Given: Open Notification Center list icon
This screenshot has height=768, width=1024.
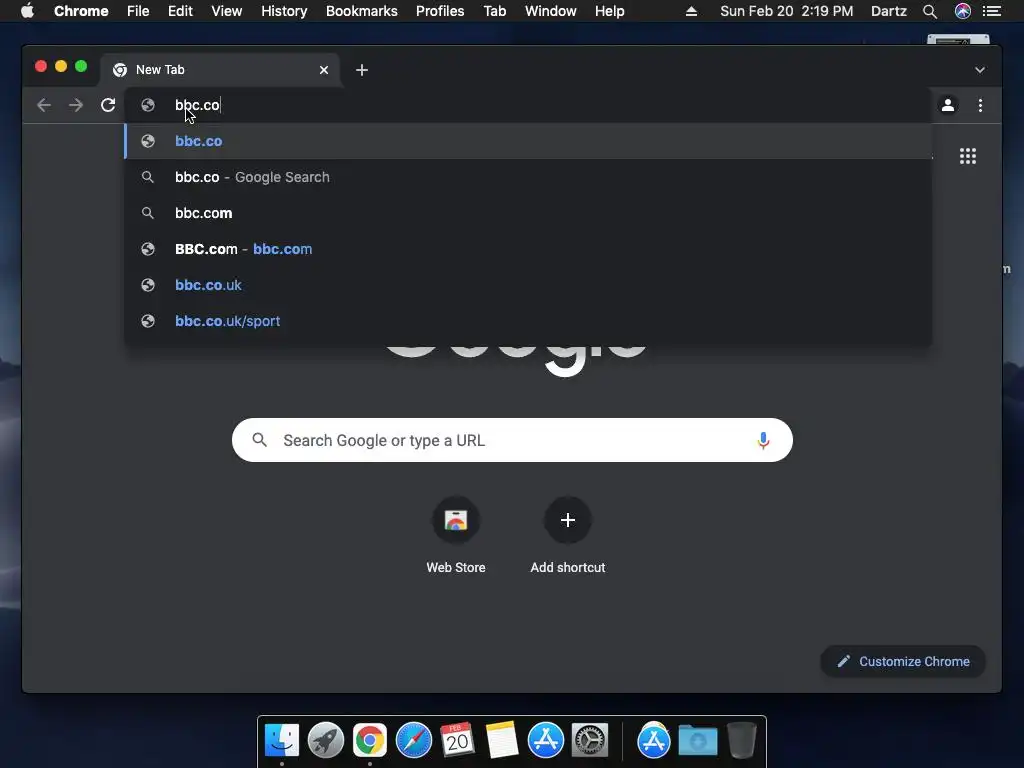Looking at the screenshot, I should pyautogui.click(x=992, y=11).
